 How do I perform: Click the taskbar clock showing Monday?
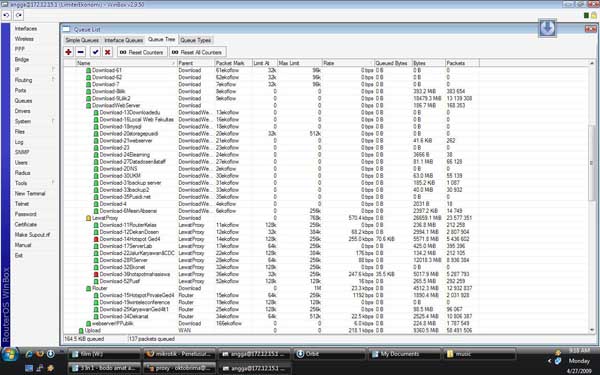coord(579,361)
